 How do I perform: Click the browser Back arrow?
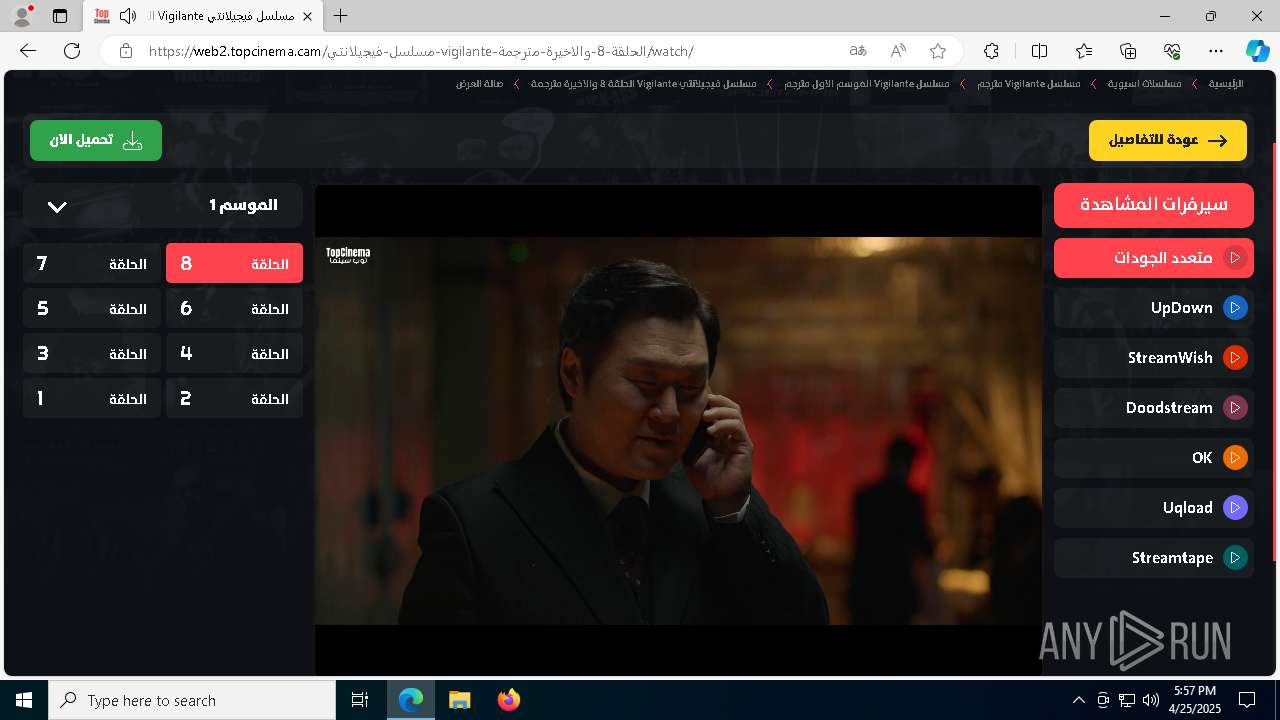(x=28, y=51)
